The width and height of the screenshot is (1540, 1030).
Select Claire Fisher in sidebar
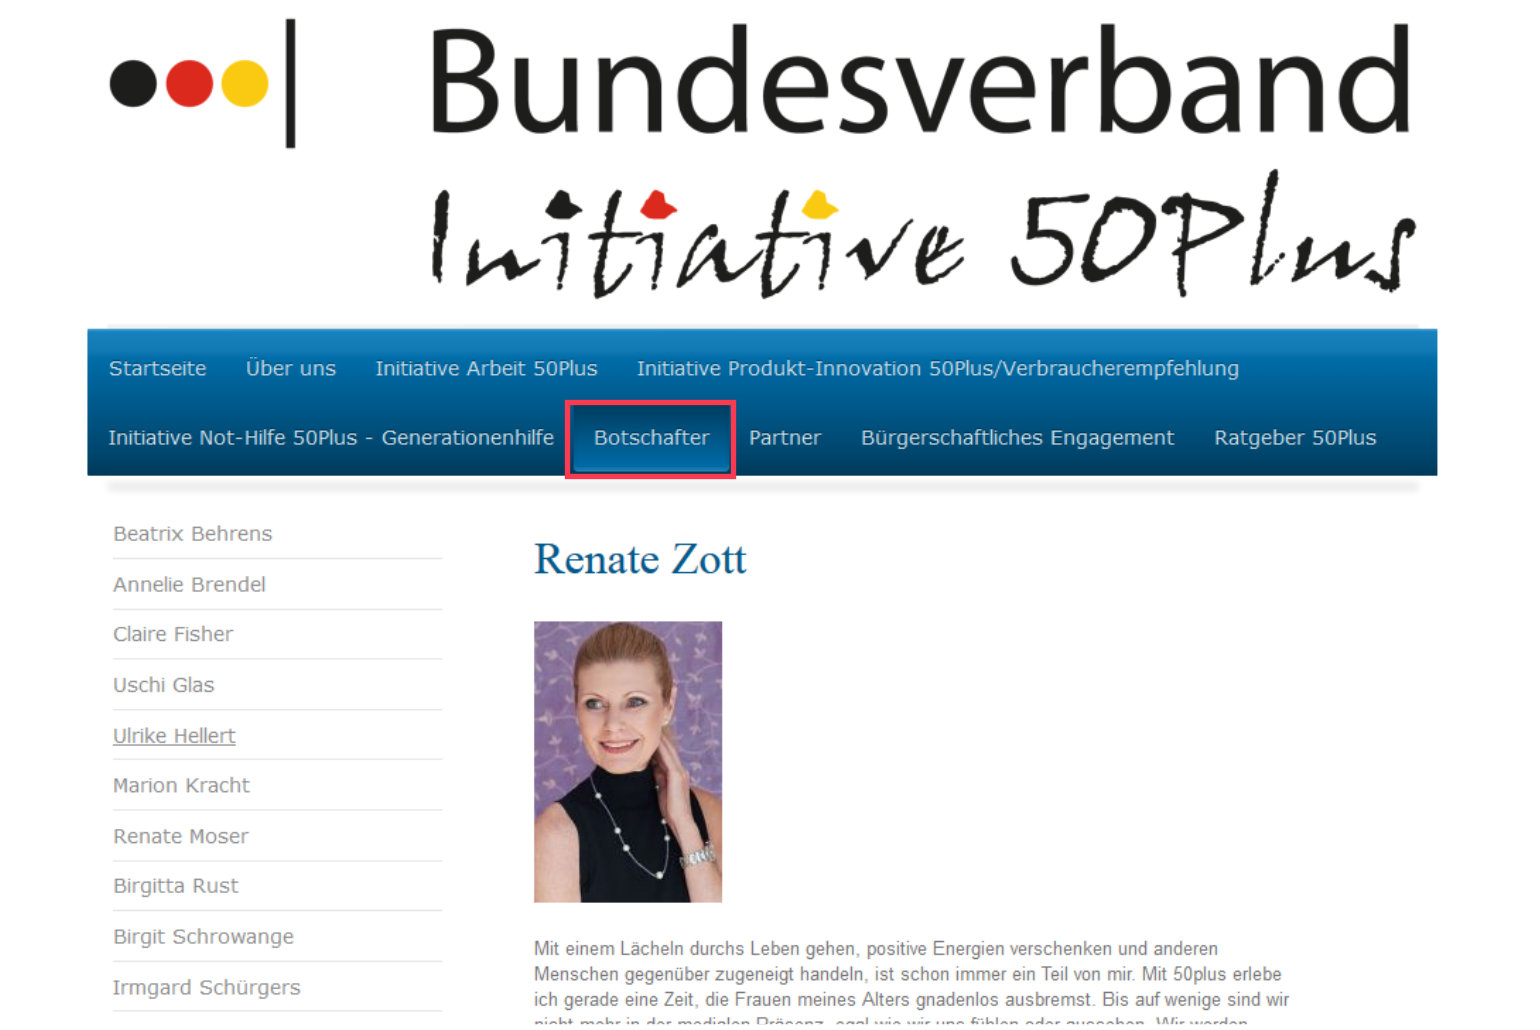click(173, 635)
